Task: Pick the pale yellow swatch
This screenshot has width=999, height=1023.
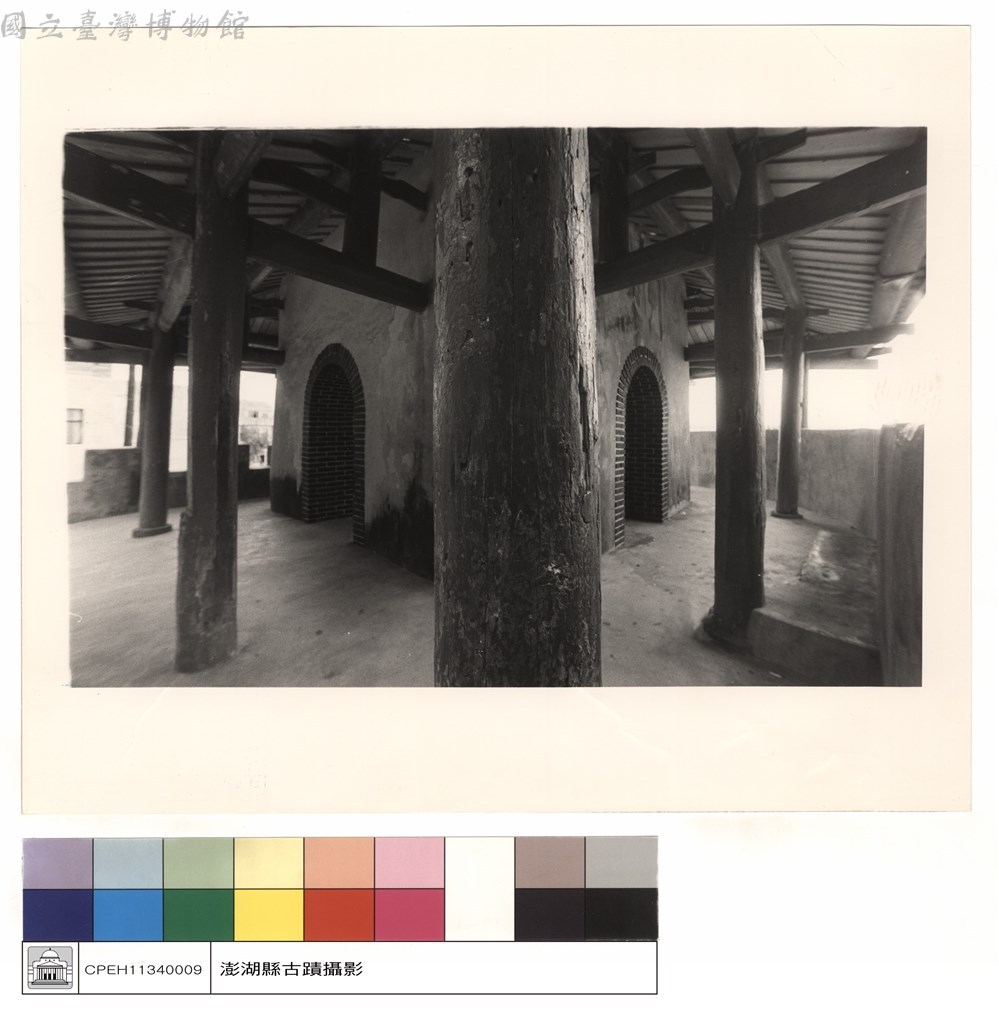Action: [269, 863]
